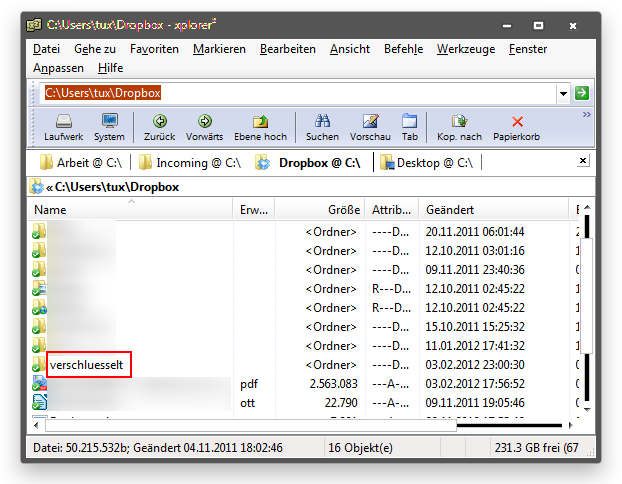This screenshot has width=622, height=484.
Task: Click the Laufwerk drive toolbar icon
Action: [x=64, y=127]
